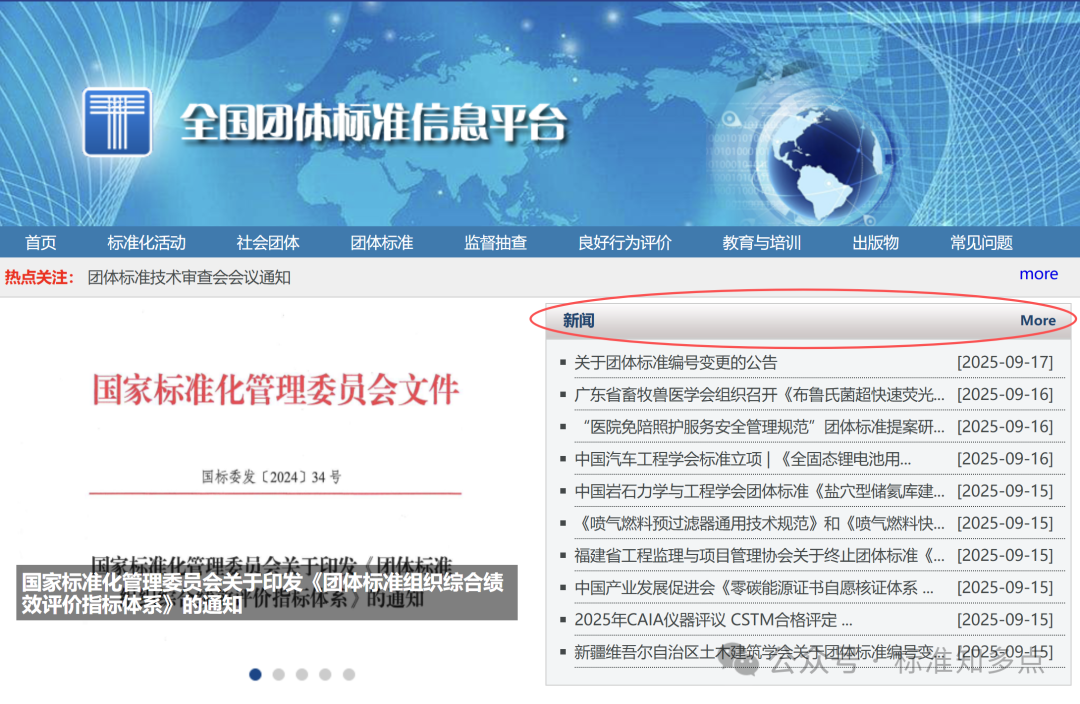
Task: Click date [2025-09-17] on first news row
Action: [x=1005, y=362]
